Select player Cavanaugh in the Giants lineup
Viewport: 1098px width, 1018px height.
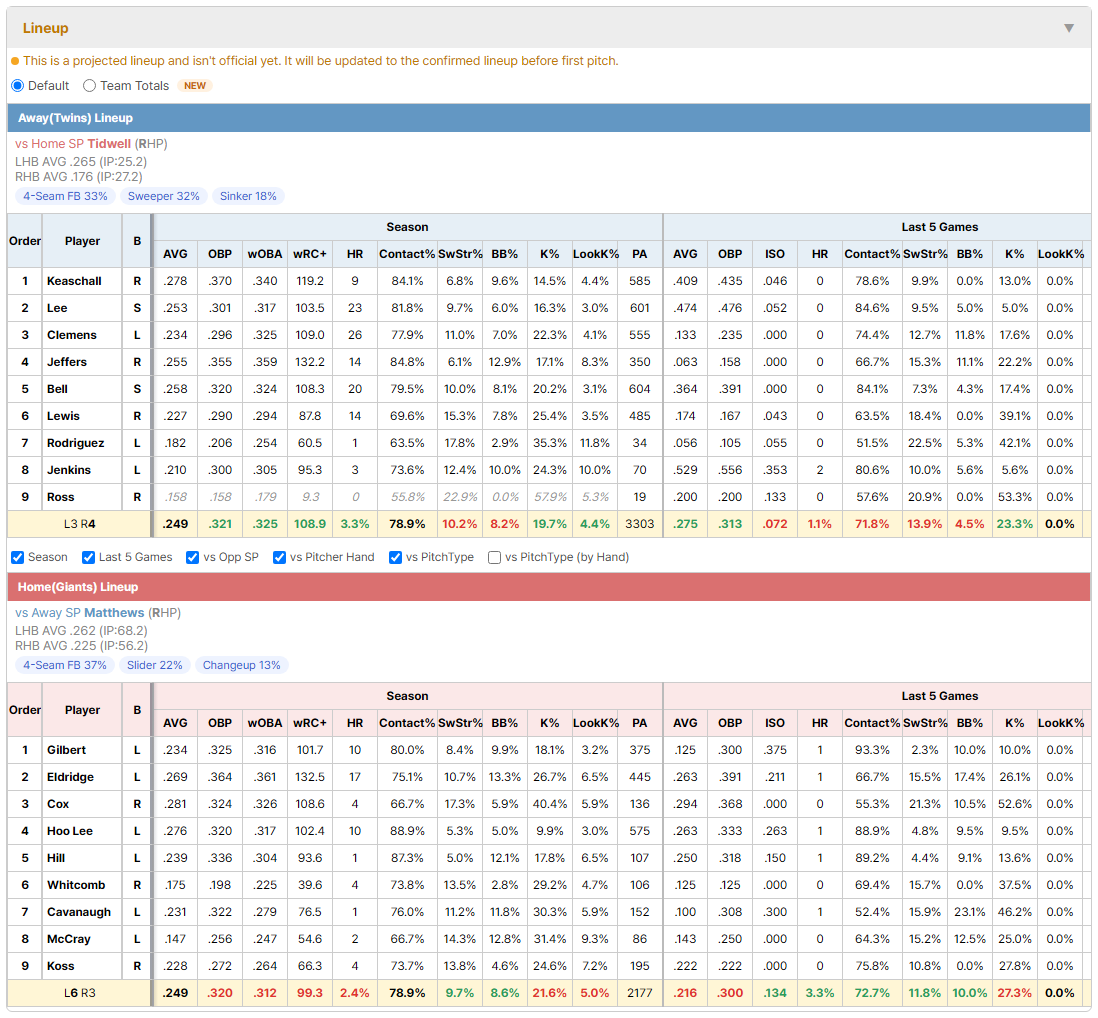point(79,912)
